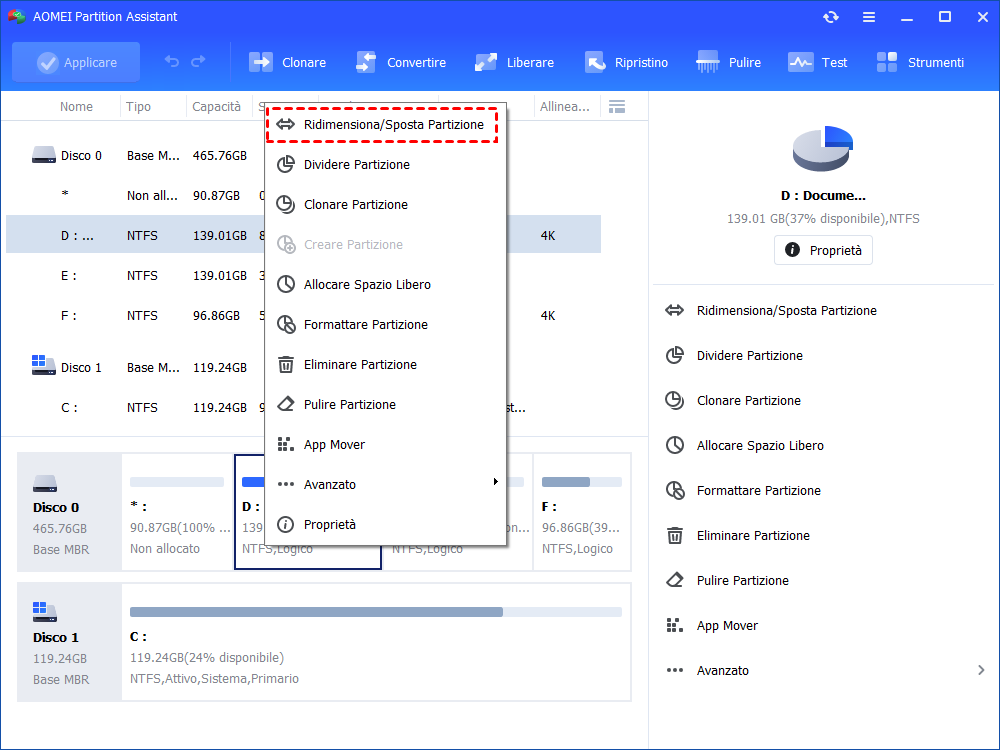Select the C: partition block in disk map
Viewport: 1000px width, 750px height.
click(x=376, y=642)
